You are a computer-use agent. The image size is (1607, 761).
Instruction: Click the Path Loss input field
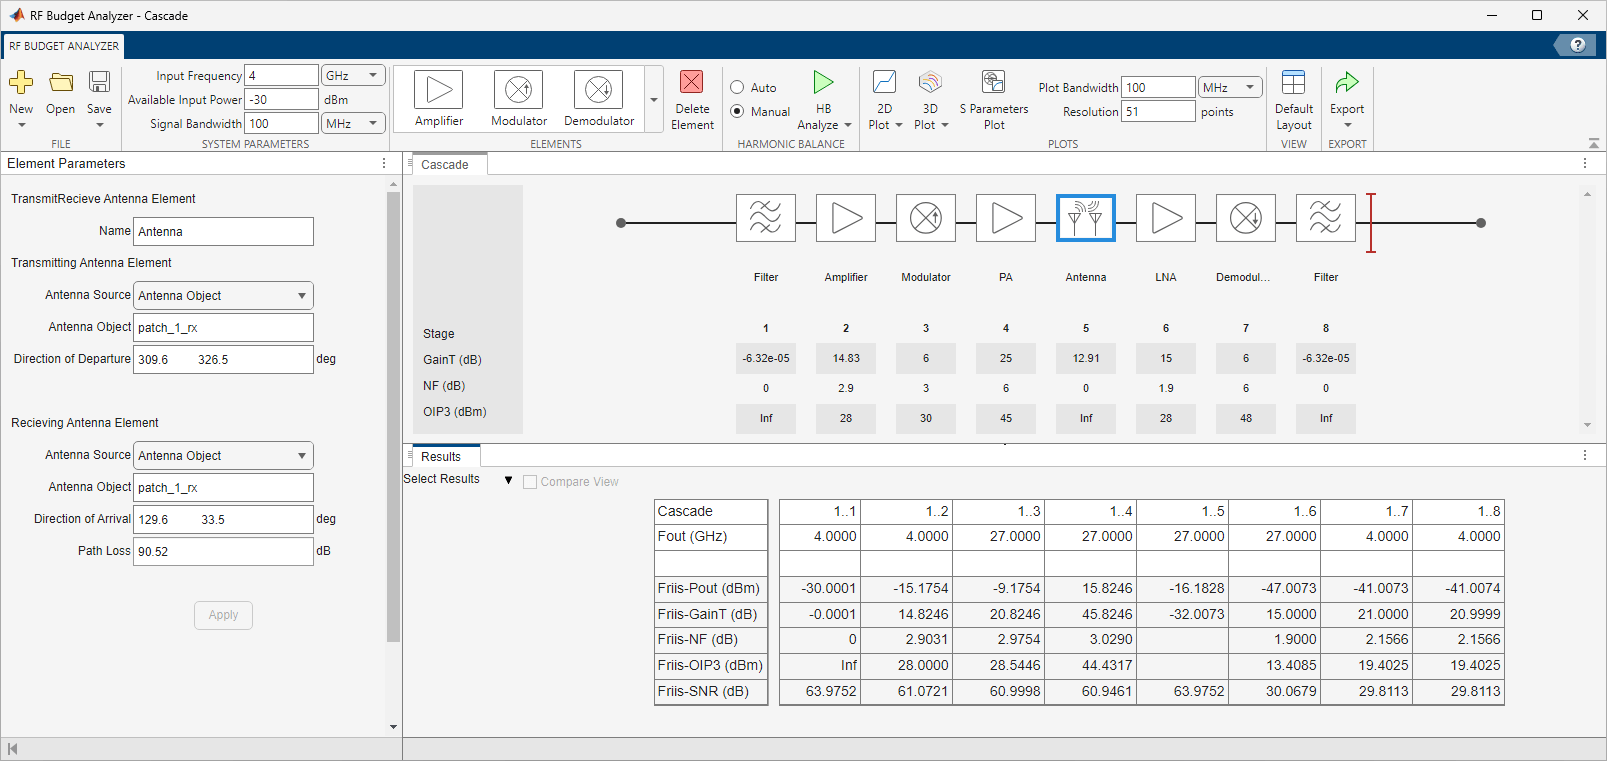[x=223, y=552]
